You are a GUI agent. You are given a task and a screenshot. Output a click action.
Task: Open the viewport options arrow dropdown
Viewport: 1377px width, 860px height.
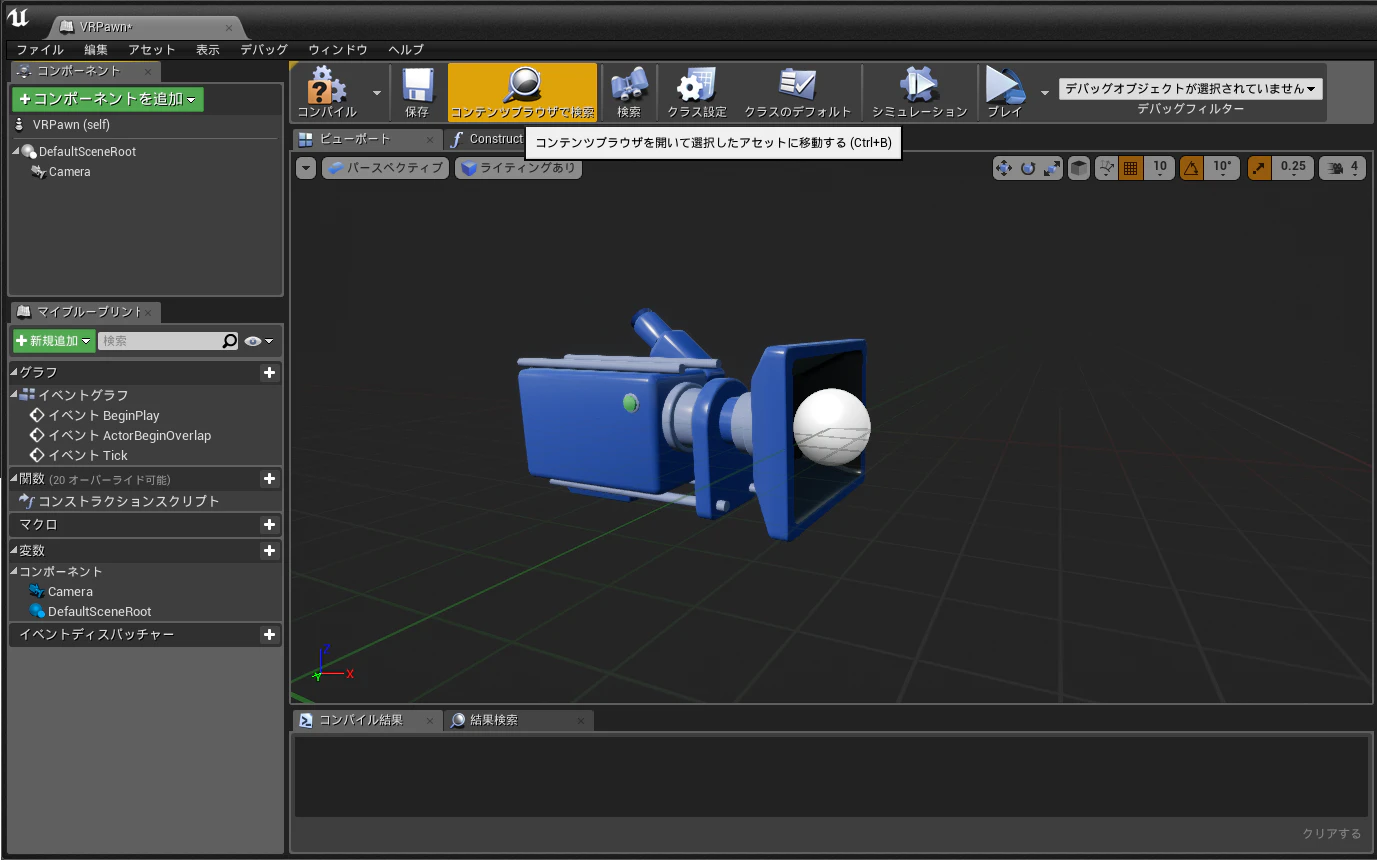click(306, 168)
